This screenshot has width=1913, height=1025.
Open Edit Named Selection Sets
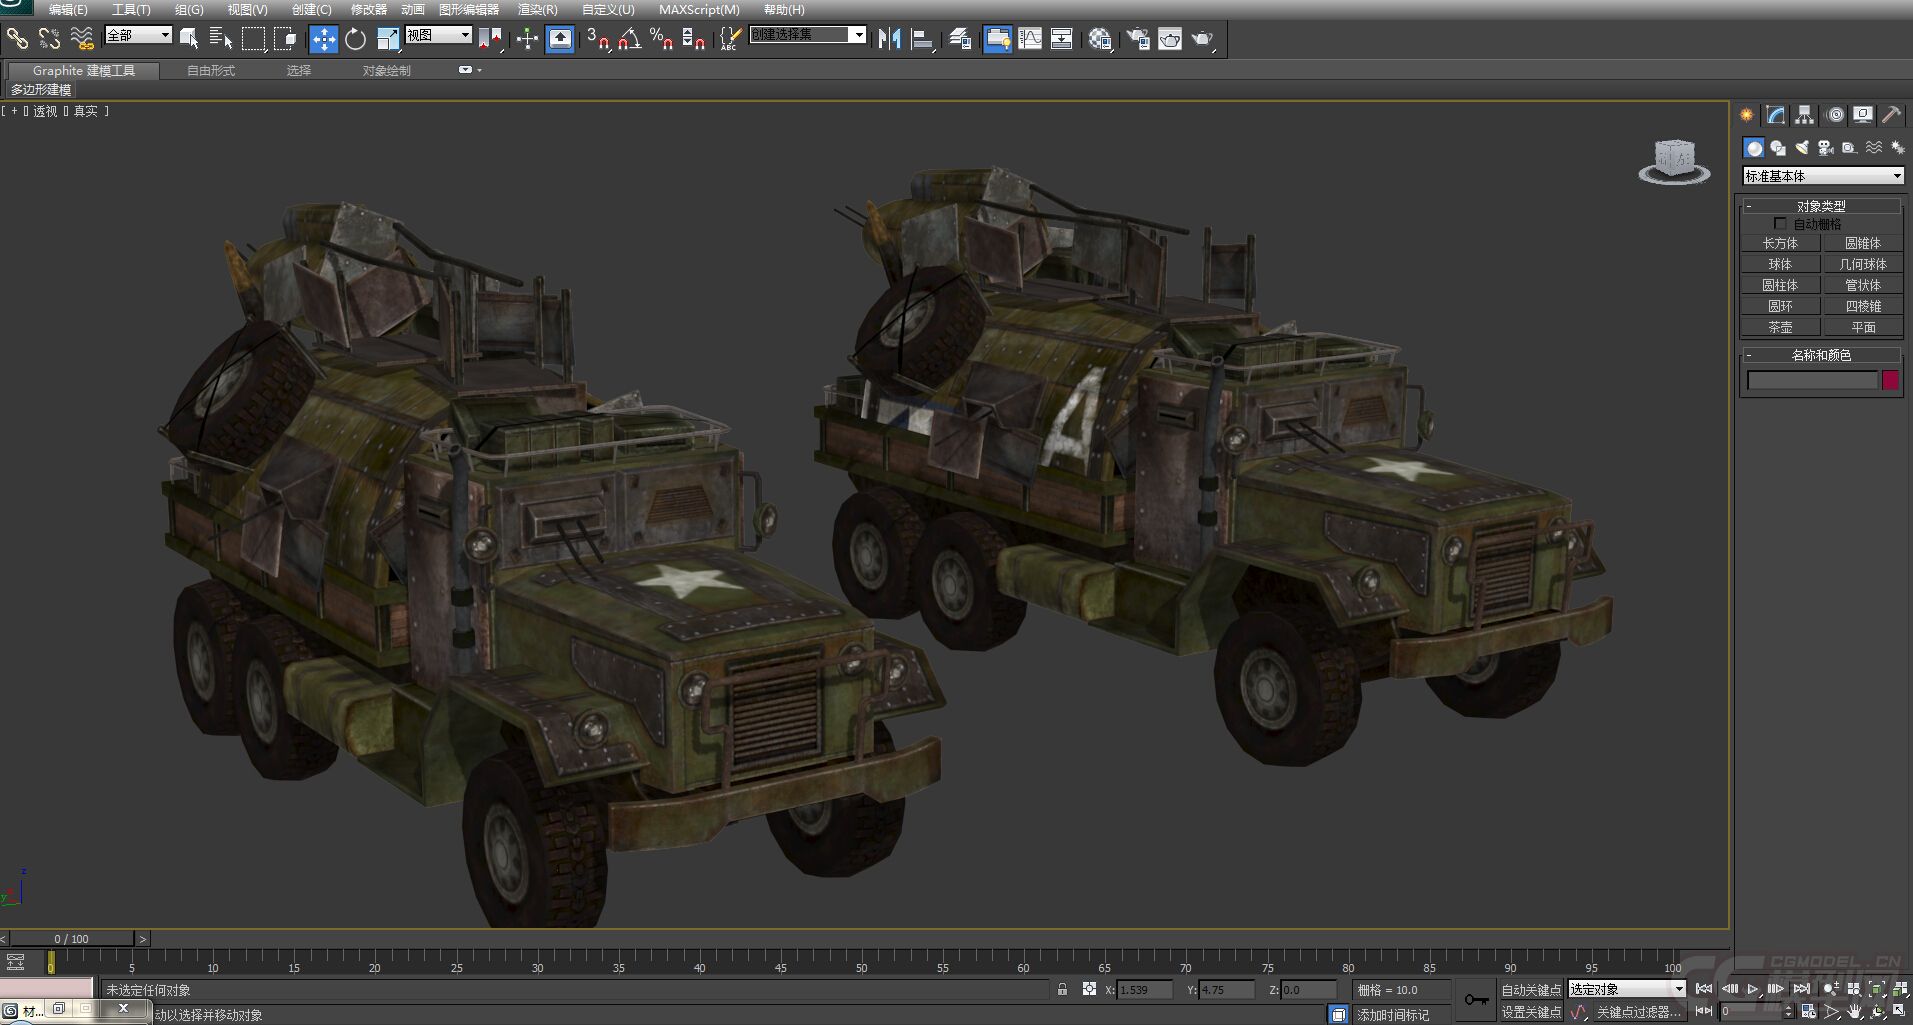pos(730,39)
